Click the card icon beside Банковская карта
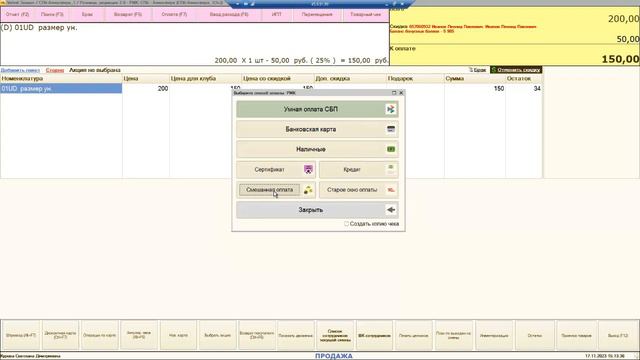Viewport: 640px width, 360px height. (x=391, y=129)
